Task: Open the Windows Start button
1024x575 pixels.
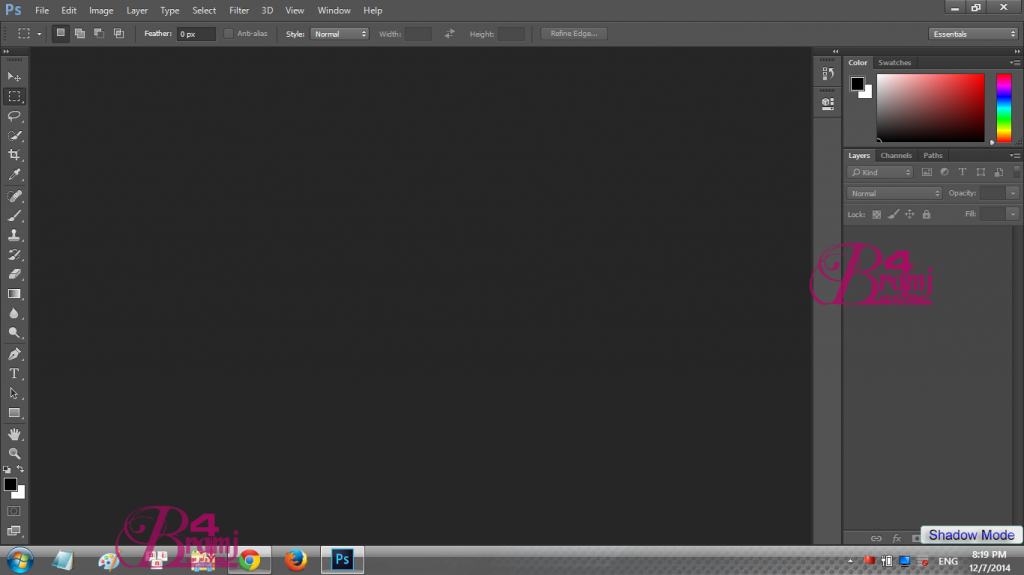Action: click(x=20, y=561)
